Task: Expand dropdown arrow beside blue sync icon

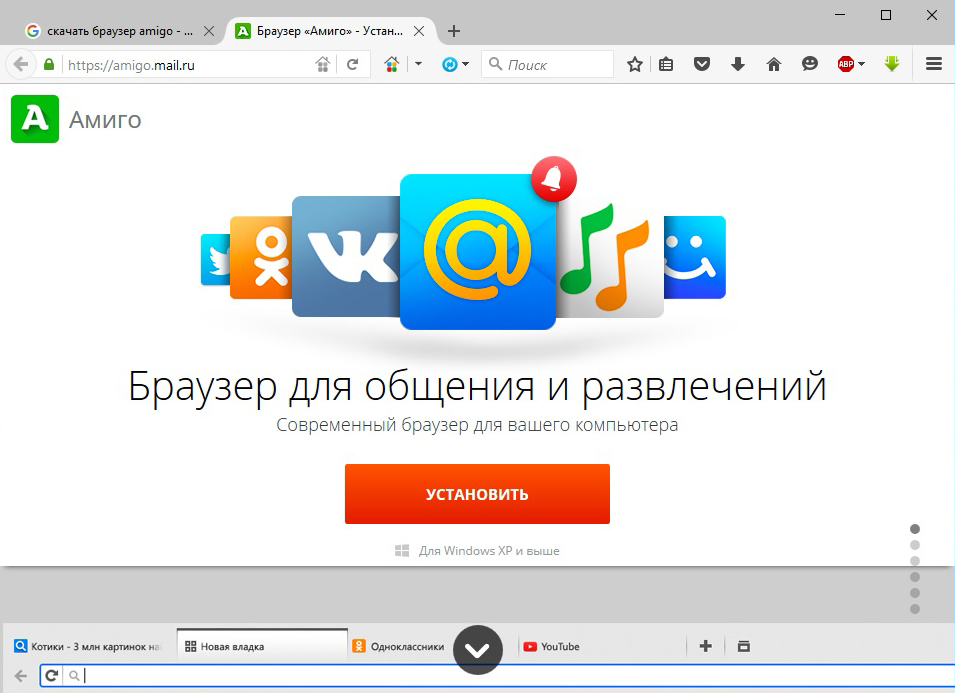Action: (x=466, y=64)
